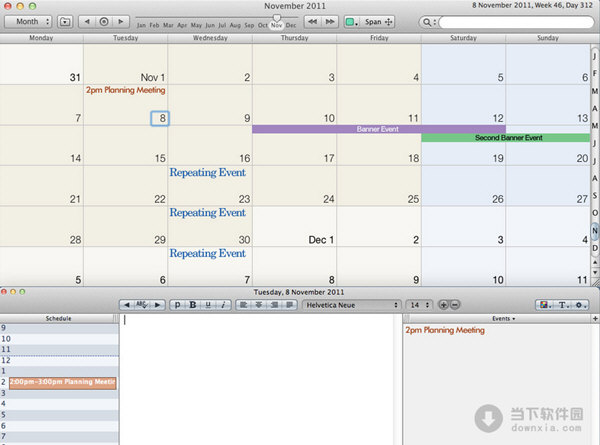Increase font size with plus button
This screenshot has height=445, width=600.
(x=443, y=304)
